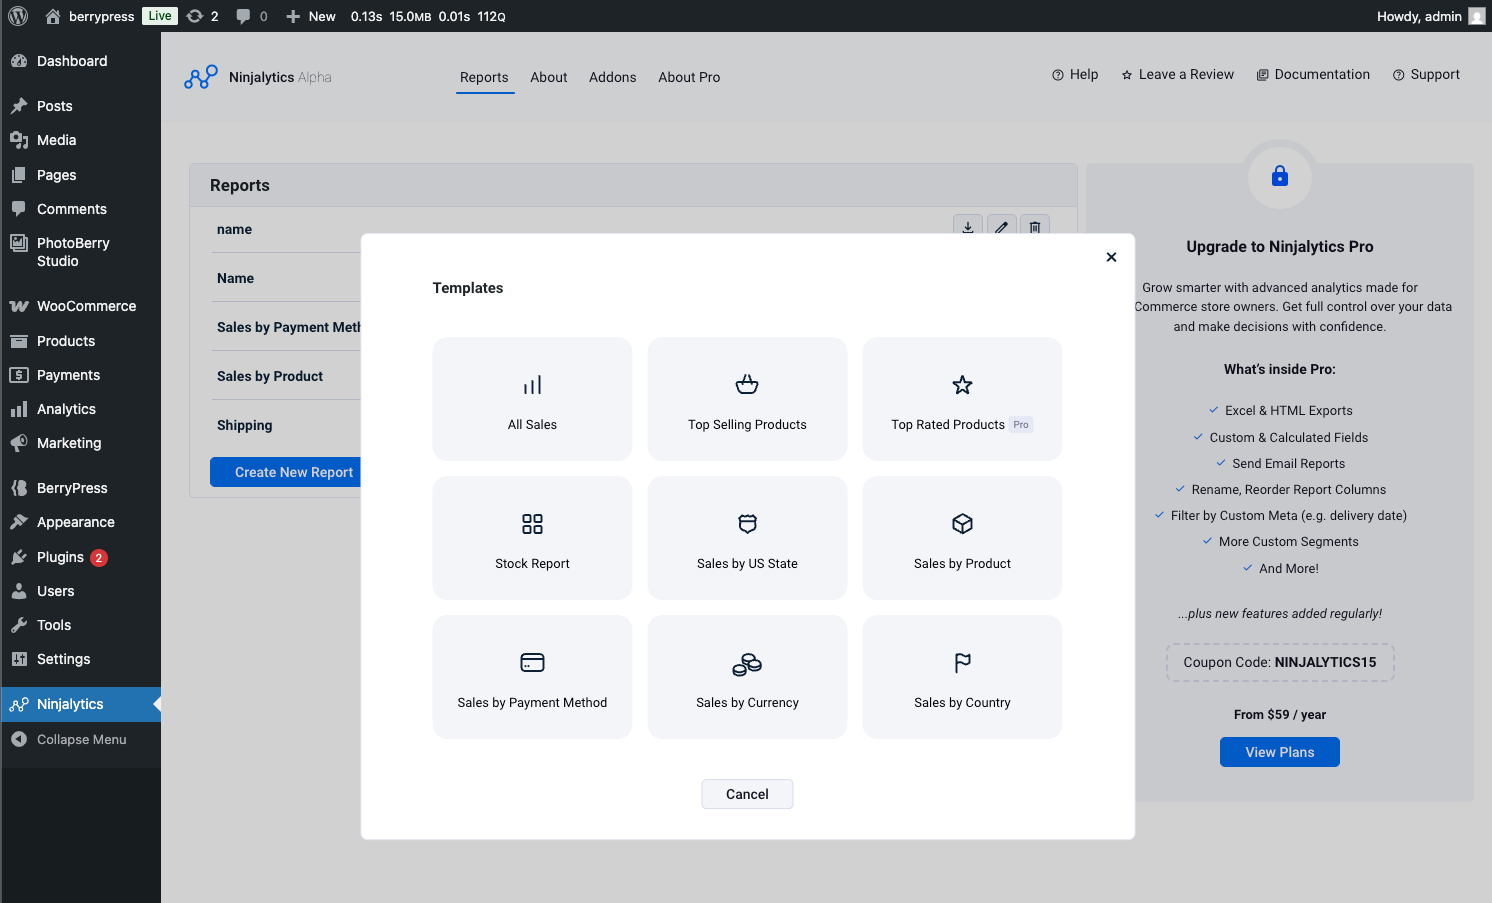This screenshot has width=1492, height=903.
Task: Click the edit report pencil icon
Action: tap(1001, 227)
